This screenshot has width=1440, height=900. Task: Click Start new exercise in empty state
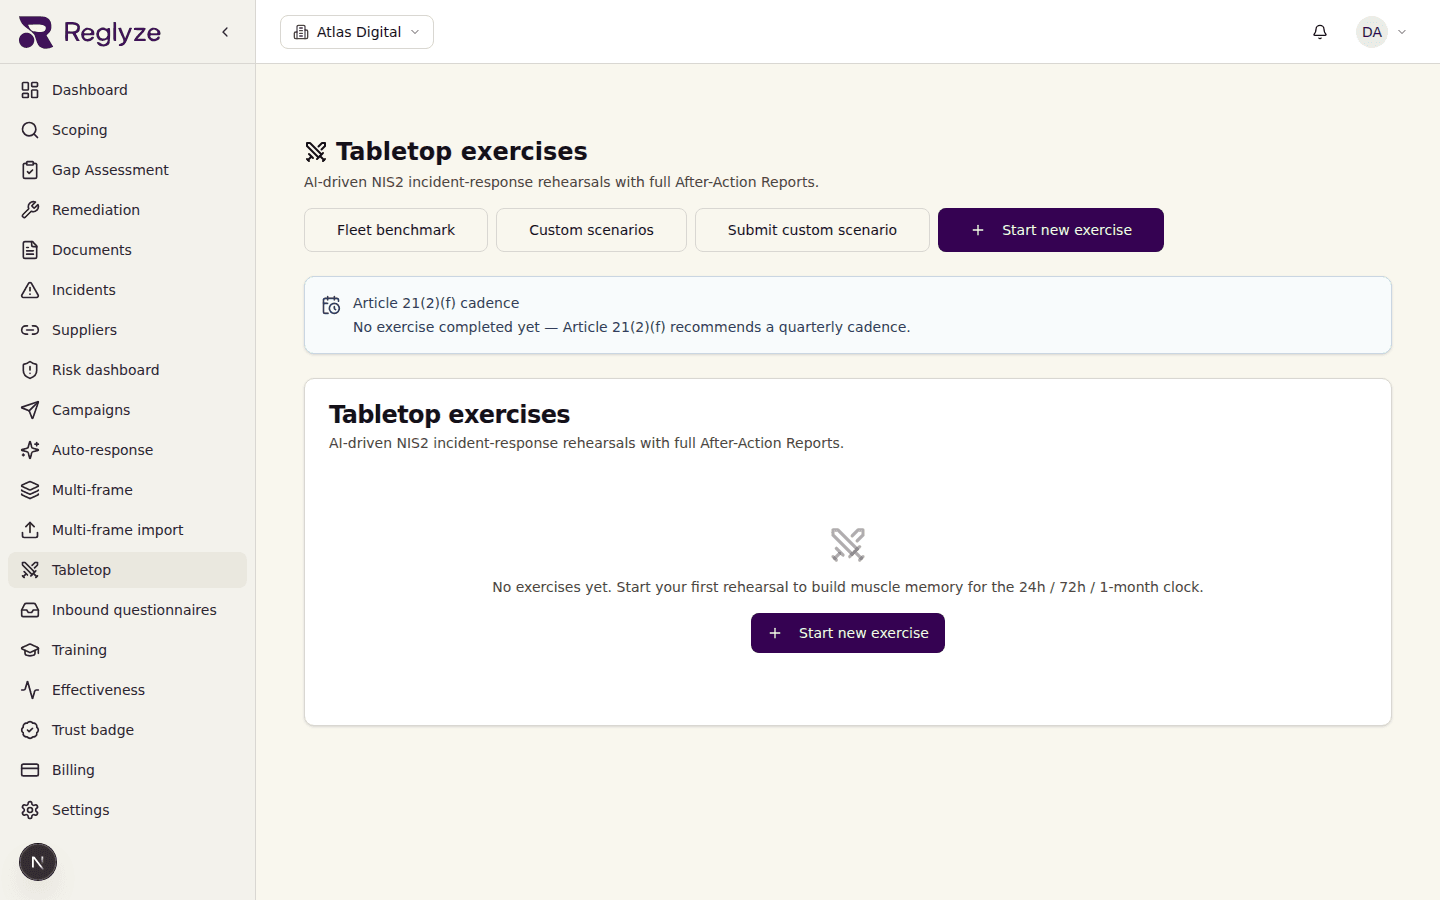(x=848, y=633)
